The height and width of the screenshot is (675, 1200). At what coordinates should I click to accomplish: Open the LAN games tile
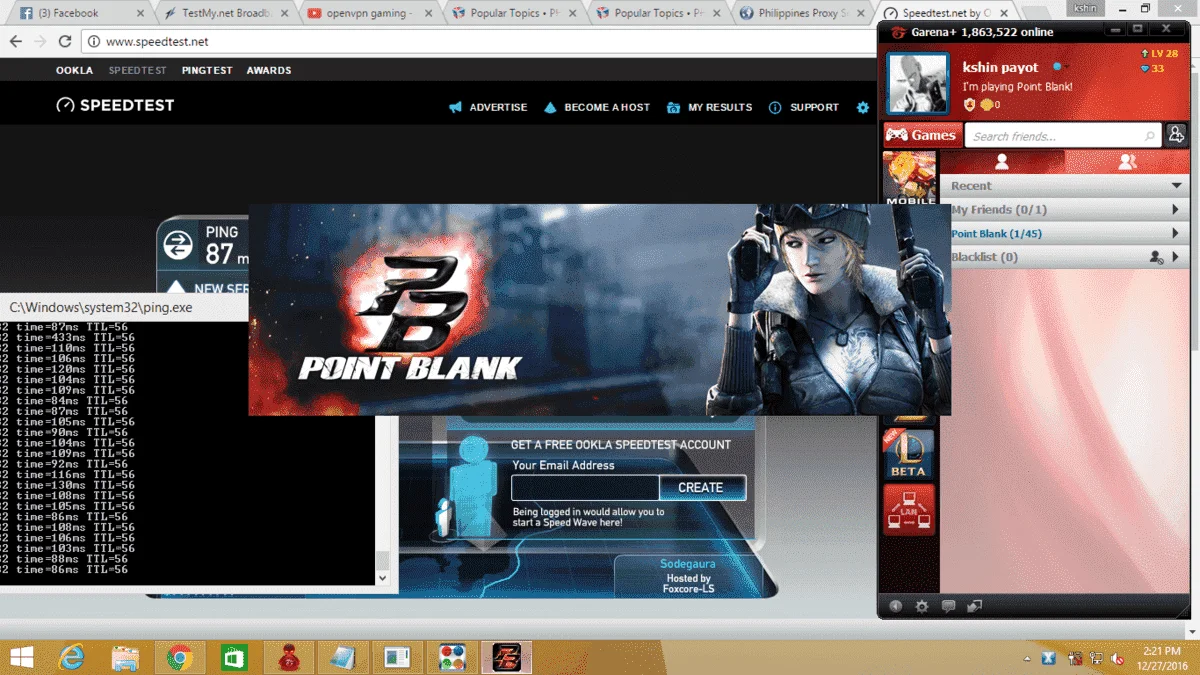[x=909, y=510]
